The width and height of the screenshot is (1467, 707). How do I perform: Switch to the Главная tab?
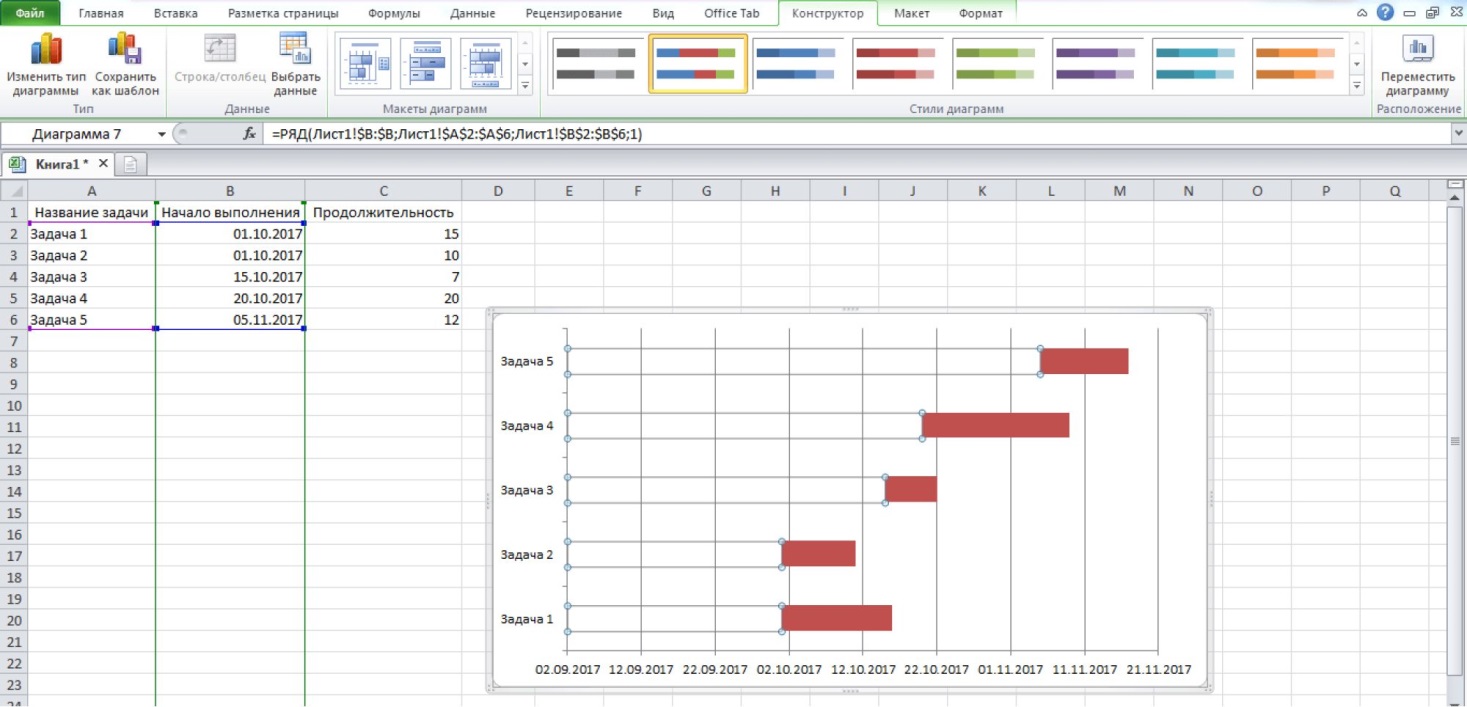(x=101, y=13)
